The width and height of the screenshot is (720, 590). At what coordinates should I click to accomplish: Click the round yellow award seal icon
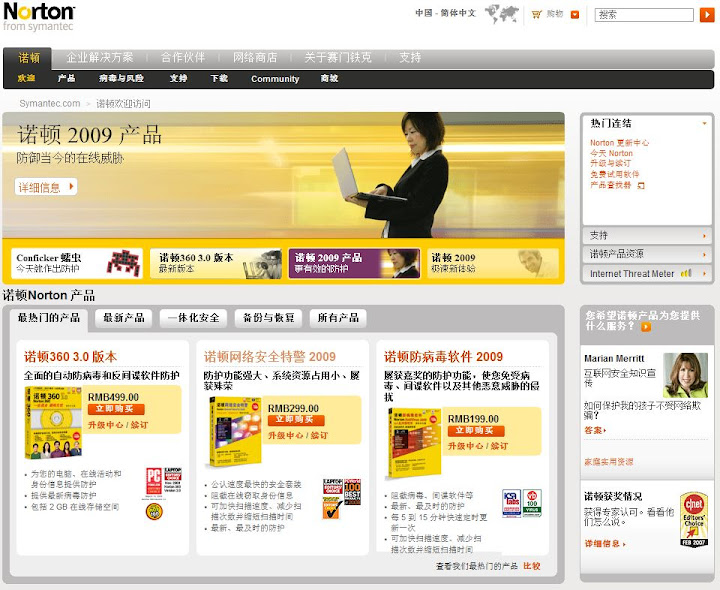click(x=154, y=511)
